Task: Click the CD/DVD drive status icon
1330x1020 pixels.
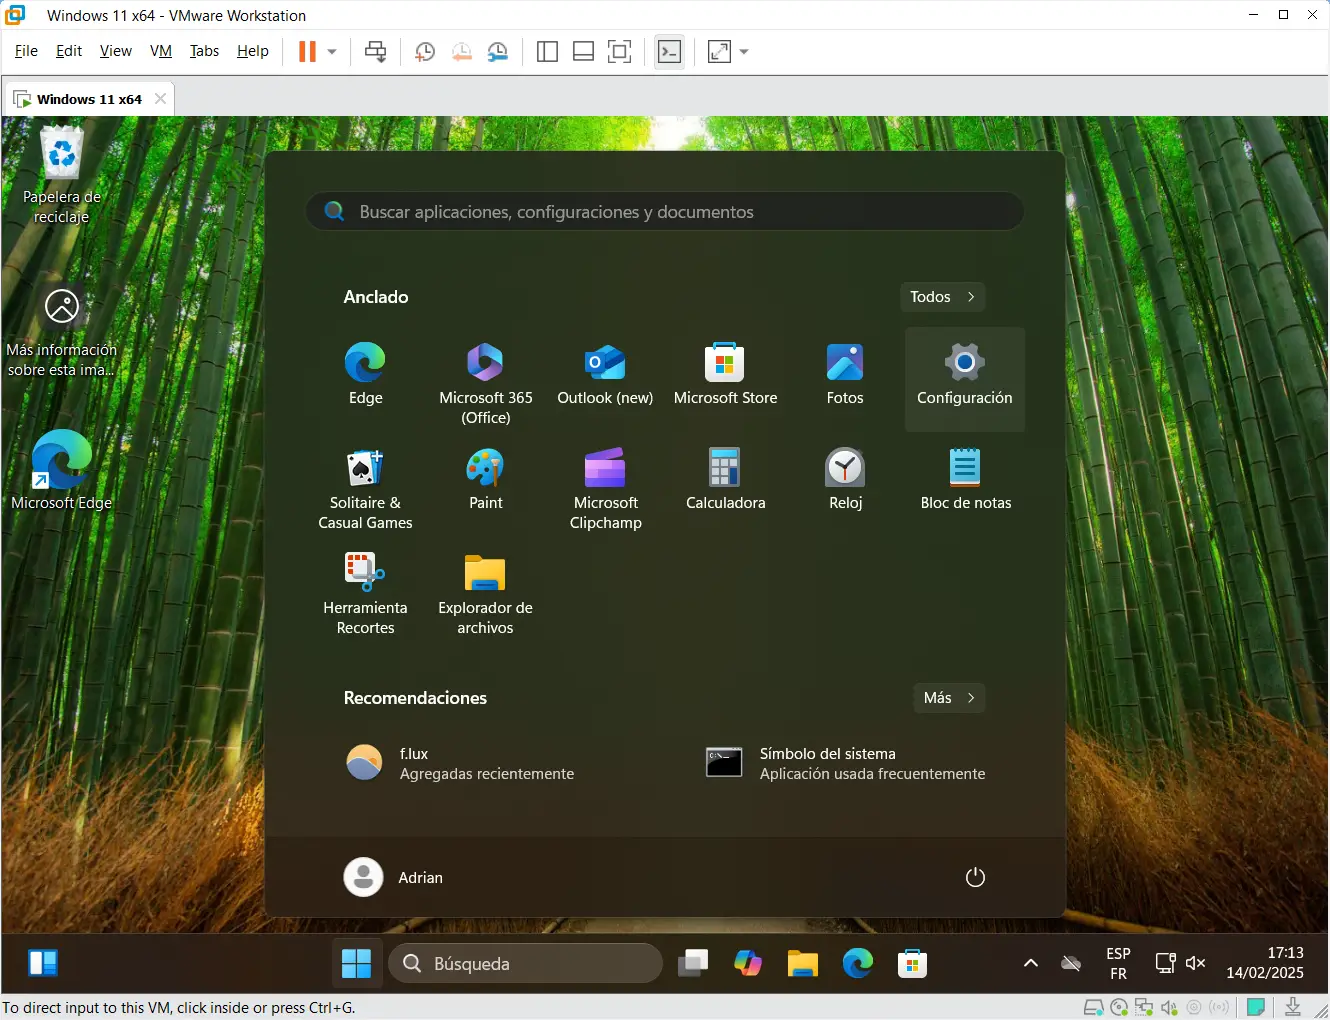Action: click(x=1119, y=1007)
